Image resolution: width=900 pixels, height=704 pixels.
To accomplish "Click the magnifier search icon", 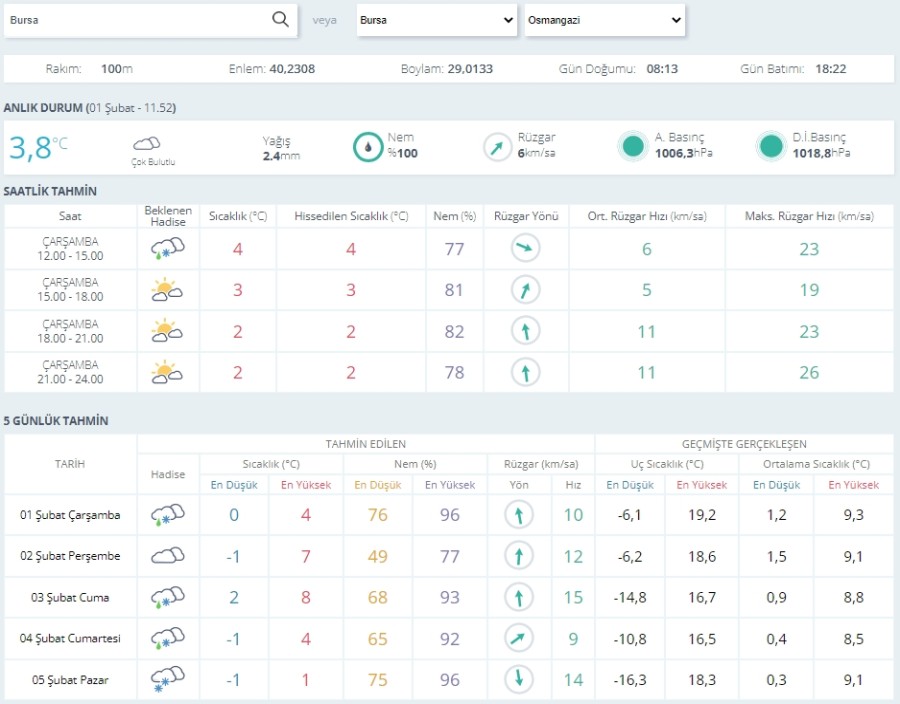I will click(281, 20).
